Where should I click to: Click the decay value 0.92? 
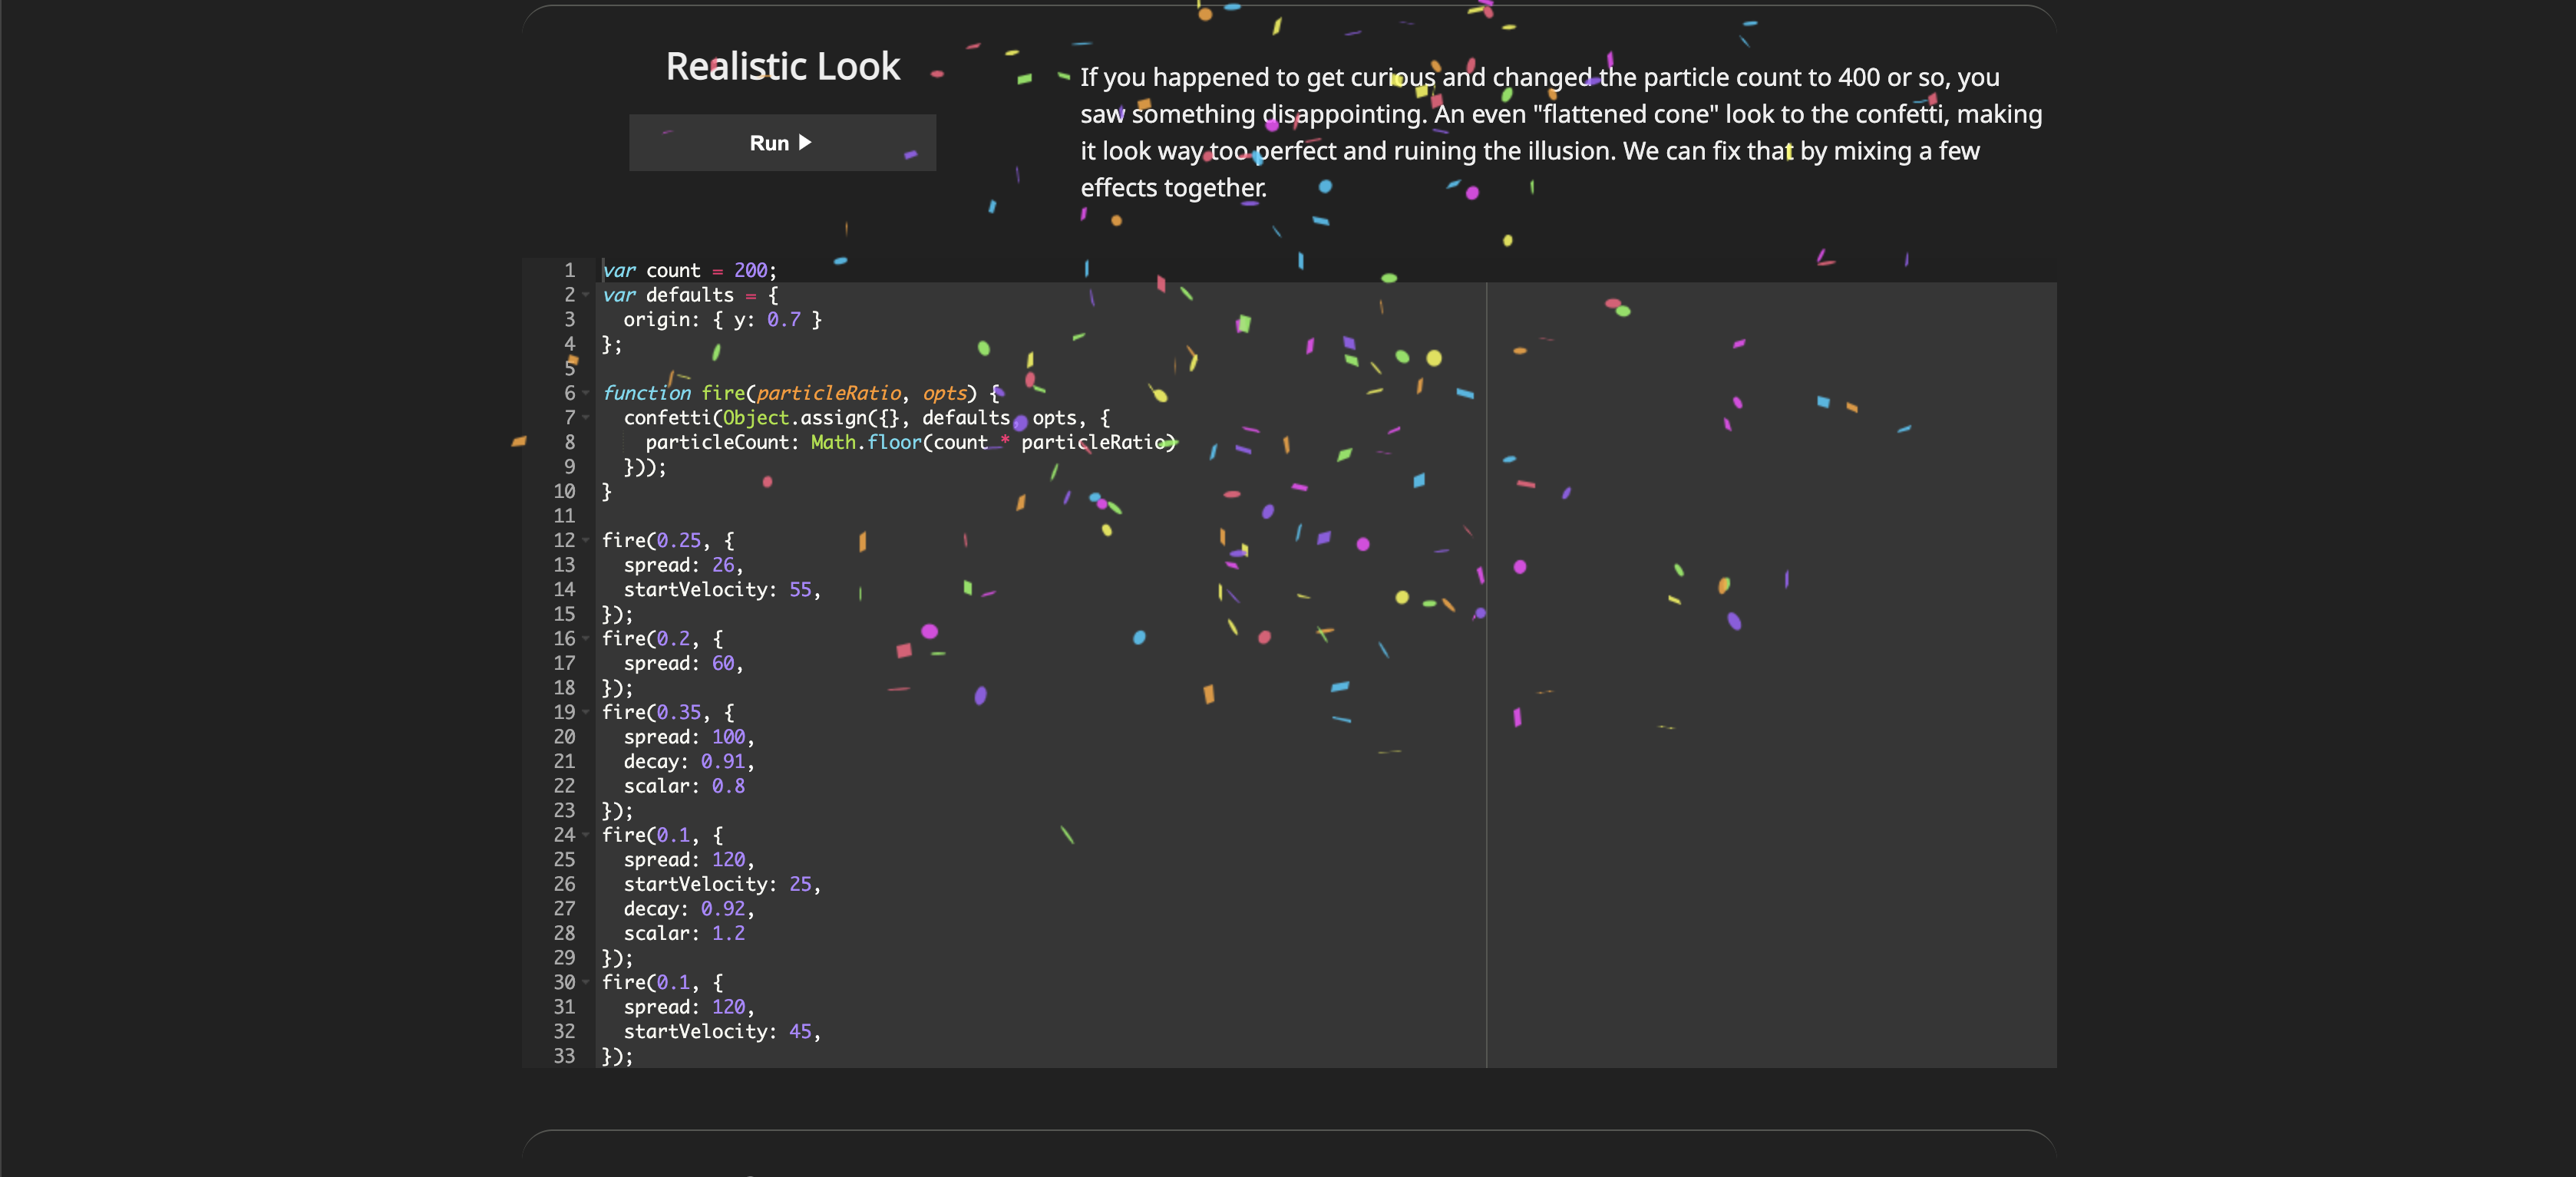(x=722, y=909)
